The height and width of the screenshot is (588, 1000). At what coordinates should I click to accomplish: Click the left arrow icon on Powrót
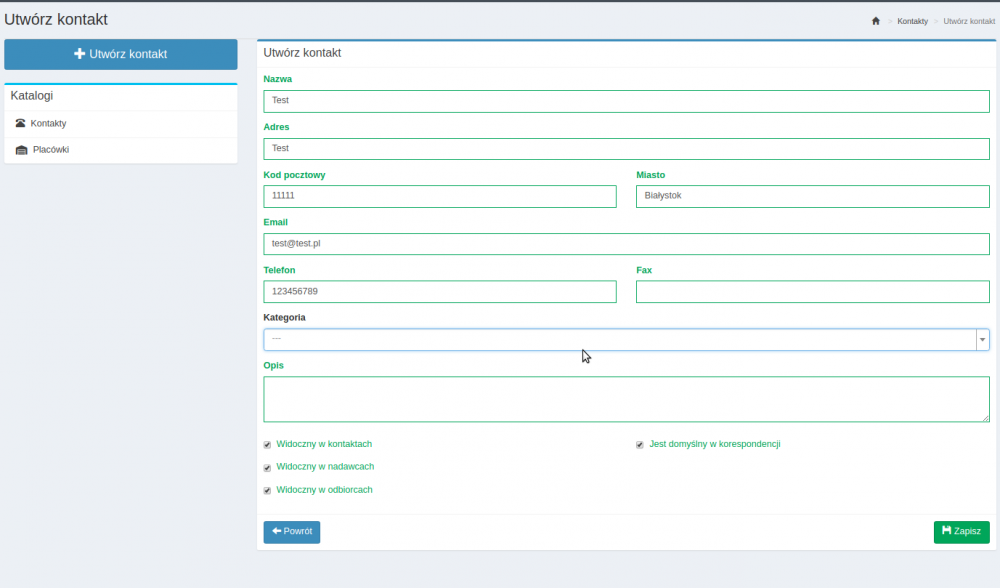277,531
